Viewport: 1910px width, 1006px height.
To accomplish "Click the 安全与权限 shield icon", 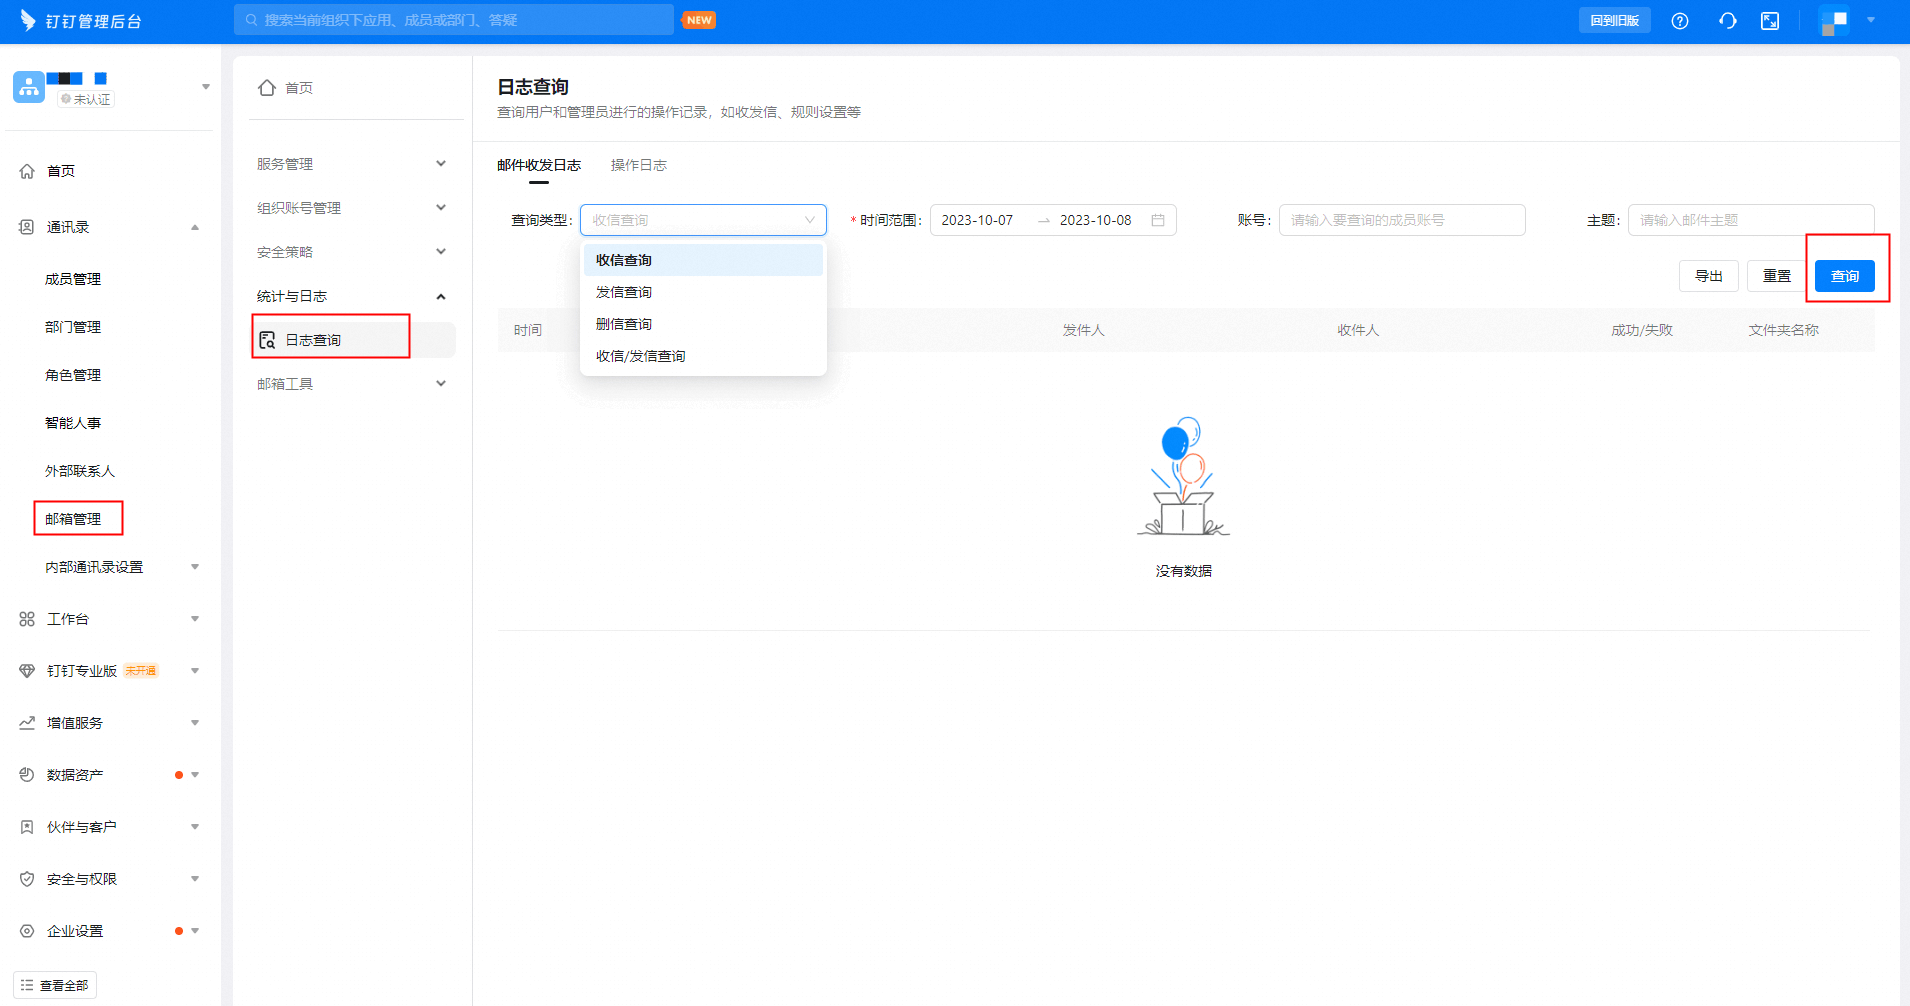I will pos(27,879).
